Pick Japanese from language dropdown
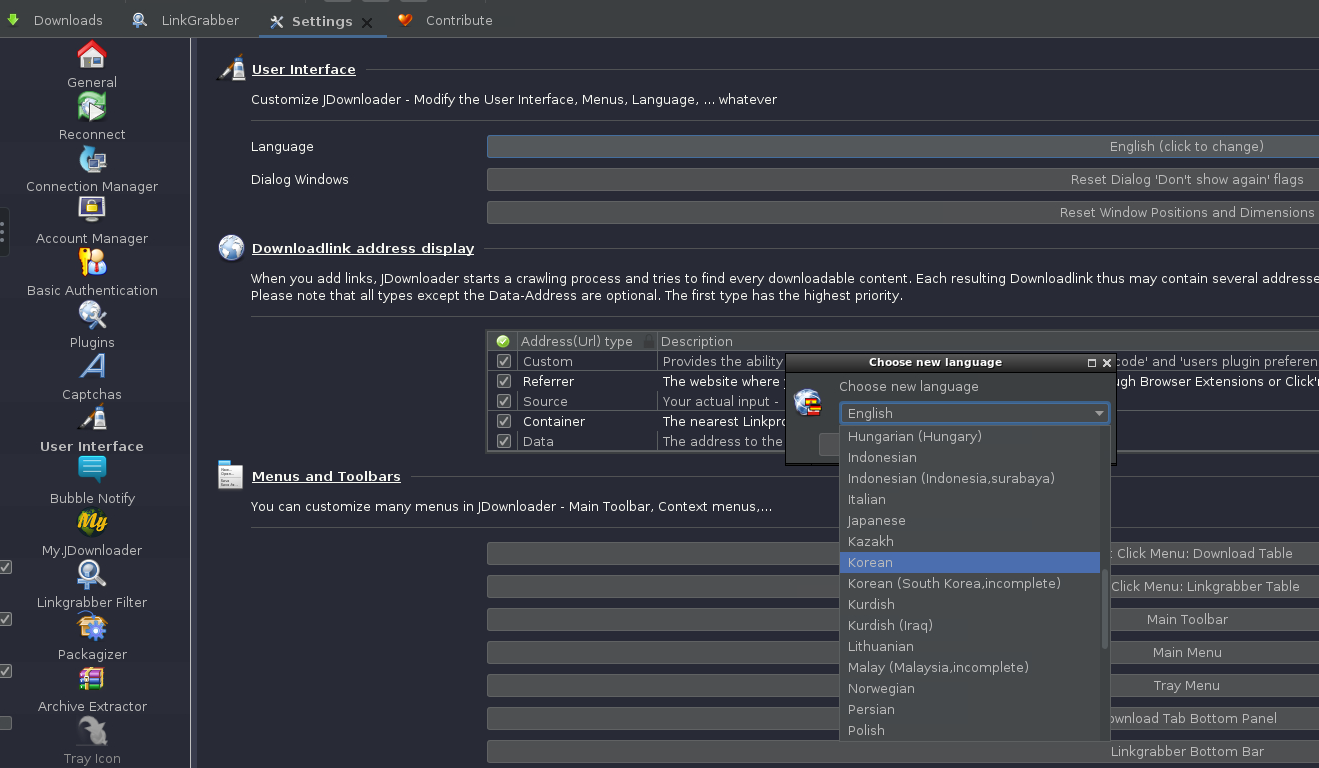The image size is (1319, 768). [970, 520]
